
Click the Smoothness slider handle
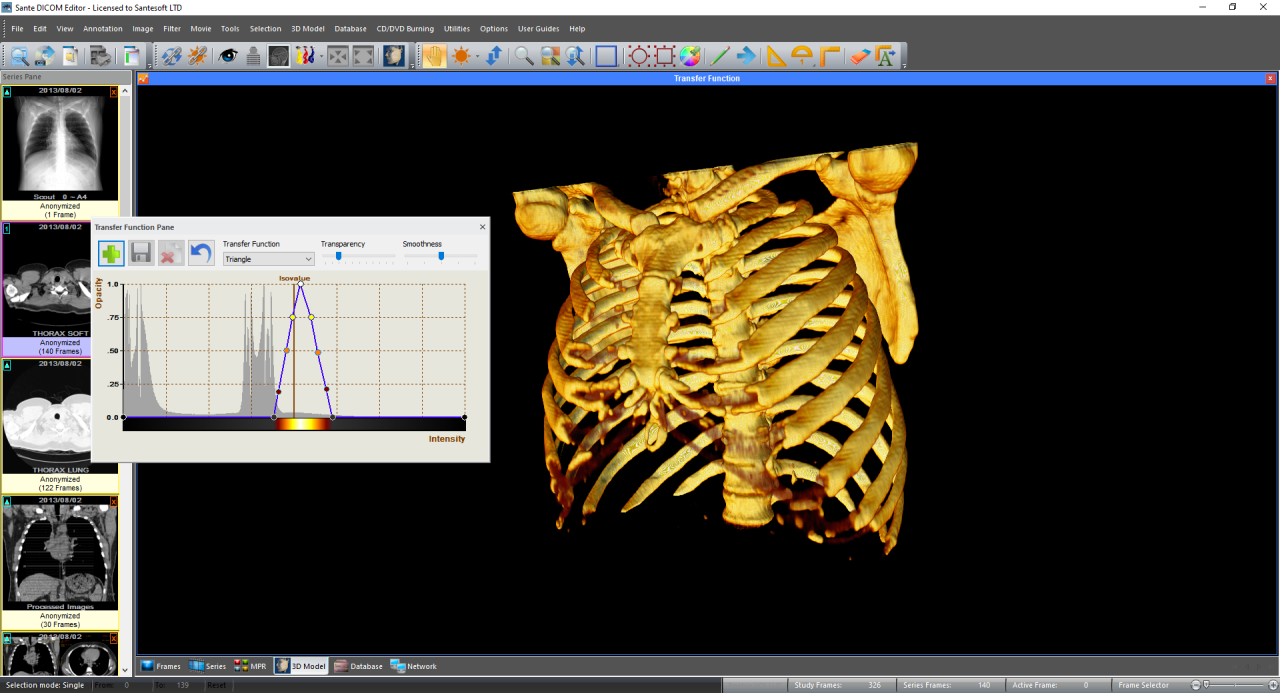coord(441,256)
